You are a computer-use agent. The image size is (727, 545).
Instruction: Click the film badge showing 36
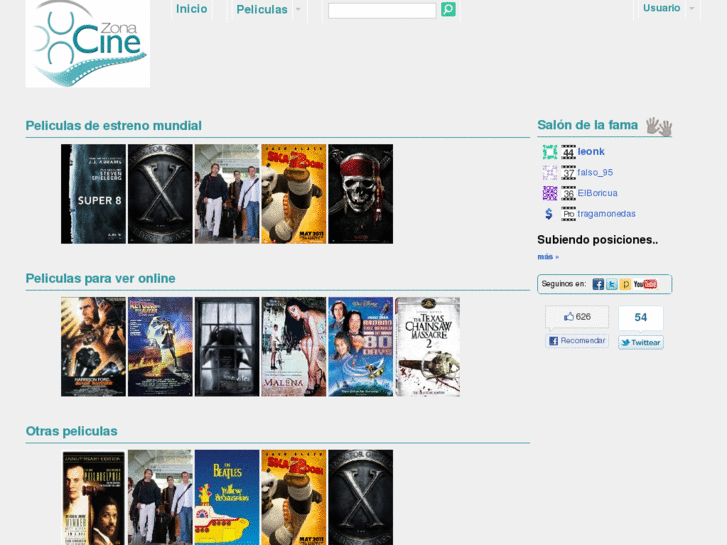[x=568, y=193]
